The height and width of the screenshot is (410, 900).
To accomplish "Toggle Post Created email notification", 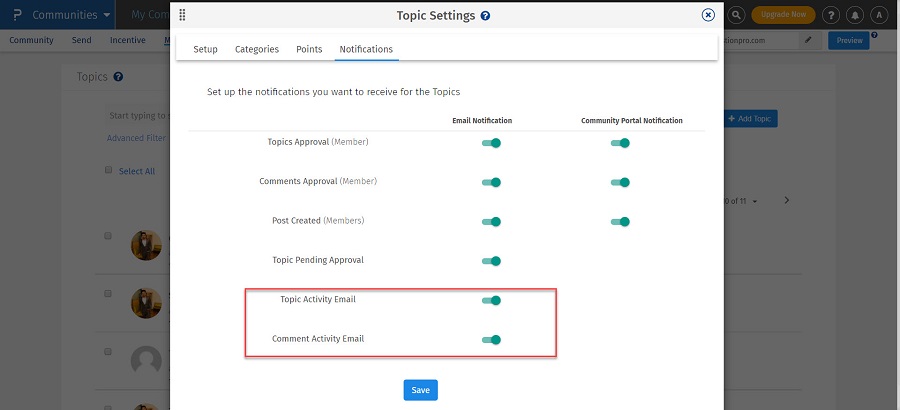I will point(491,222).
